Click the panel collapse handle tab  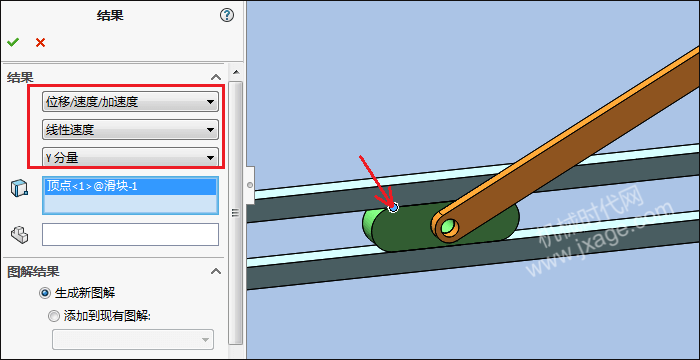(250, 185)
